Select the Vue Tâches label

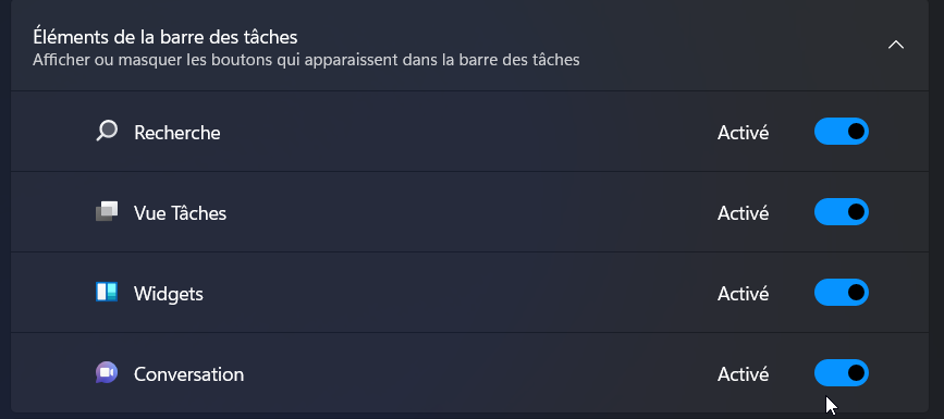click(180, 213)
